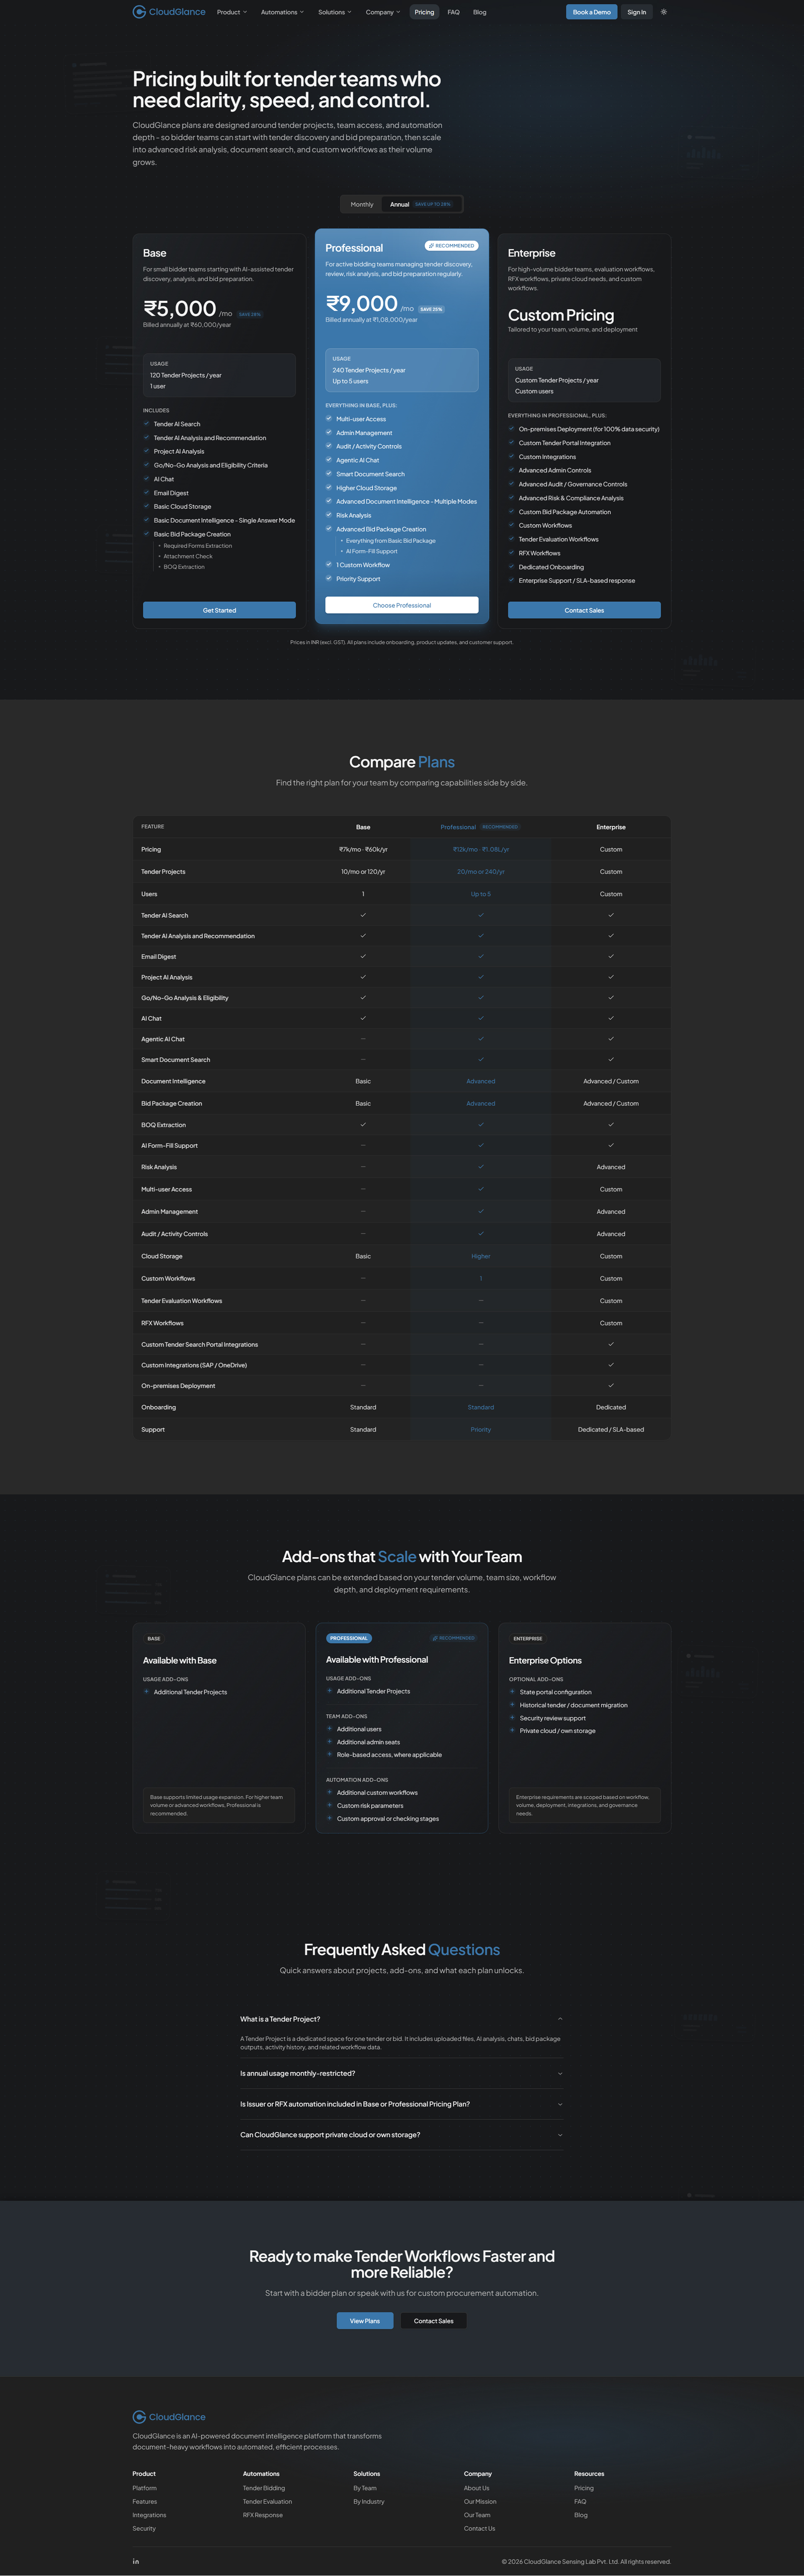Click checkmark icon beside Priority Support
Image resolution: width=804 pixels, height=2576 pixels.
coord(329,578)
